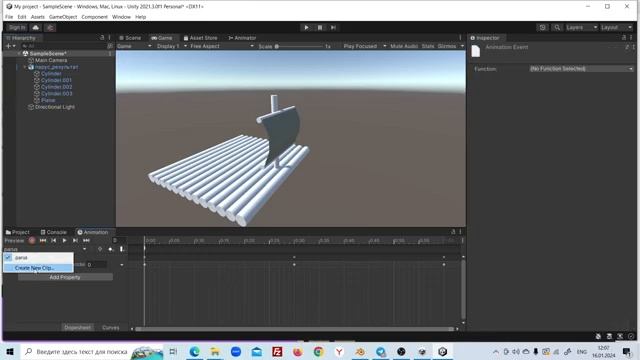The width and height of the screenshot is (640, 360).
Task: Open Hierarchy panel kebab options menu
Action: 109,38
